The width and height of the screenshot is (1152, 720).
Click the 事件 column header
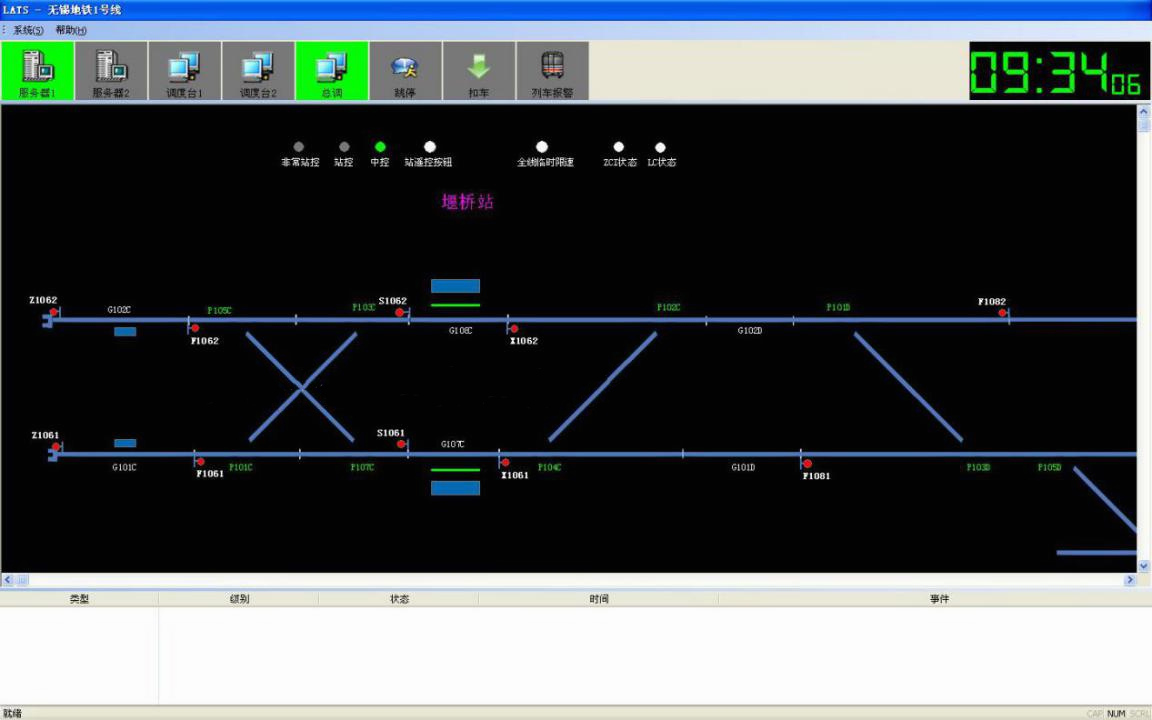coord(939,599)
